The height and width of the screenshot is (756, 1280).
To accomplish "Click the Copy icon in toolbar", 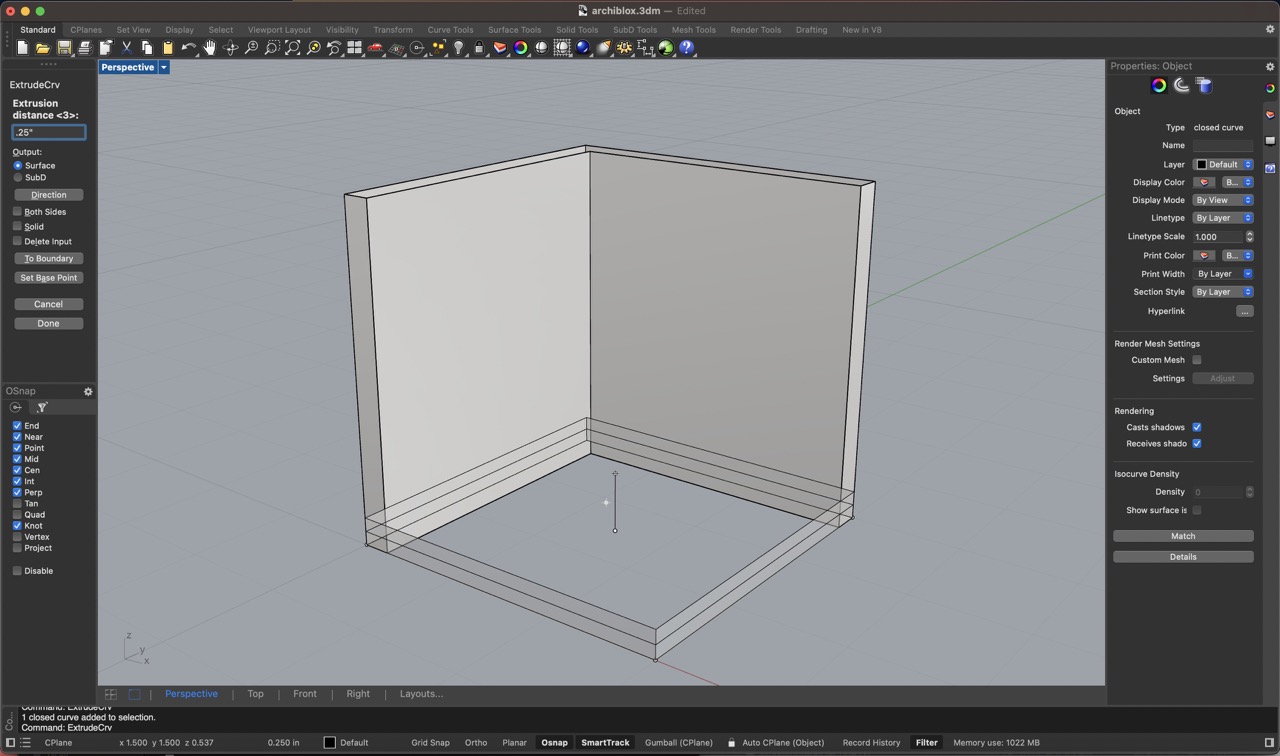I will click(x=147, y=48).
